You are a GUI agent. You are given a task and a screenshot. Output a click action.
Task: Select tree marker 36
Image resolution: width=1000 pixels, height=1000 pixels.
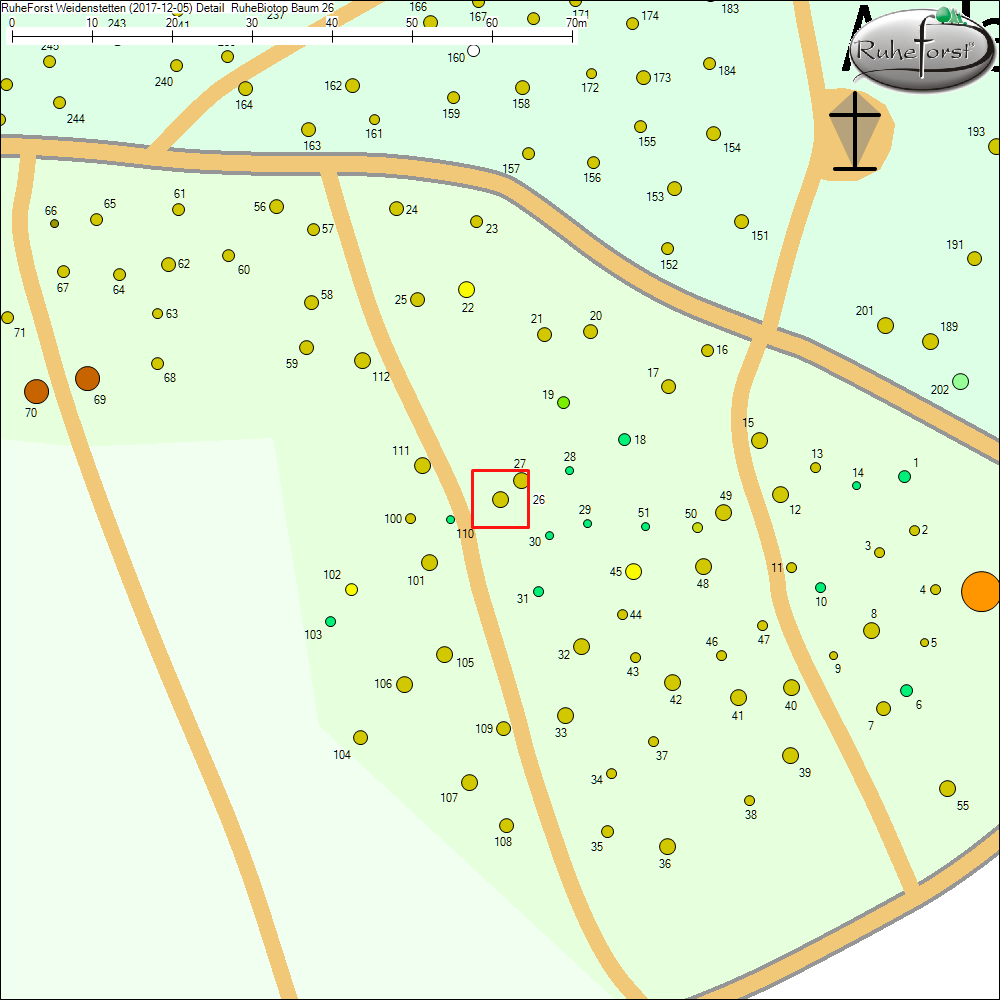667,846
